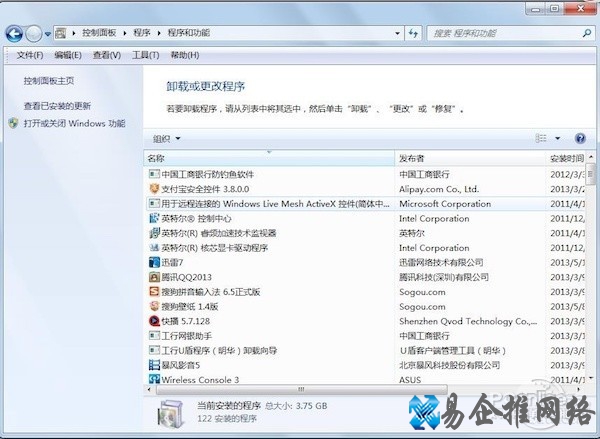
Task: Click the search magnifier icon
Action: point(587,34)
